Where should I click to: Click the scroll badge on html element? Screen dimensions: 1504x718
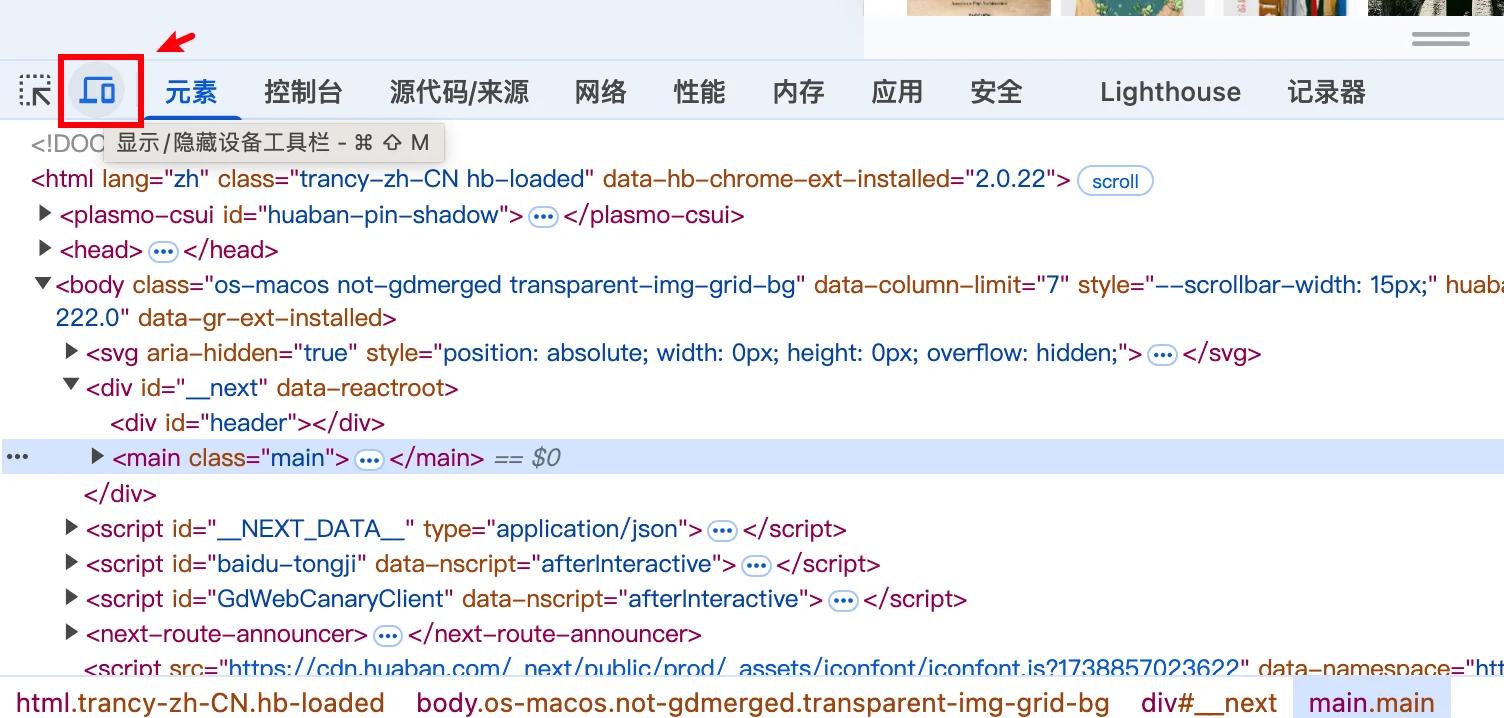(x=1115, y=181)
